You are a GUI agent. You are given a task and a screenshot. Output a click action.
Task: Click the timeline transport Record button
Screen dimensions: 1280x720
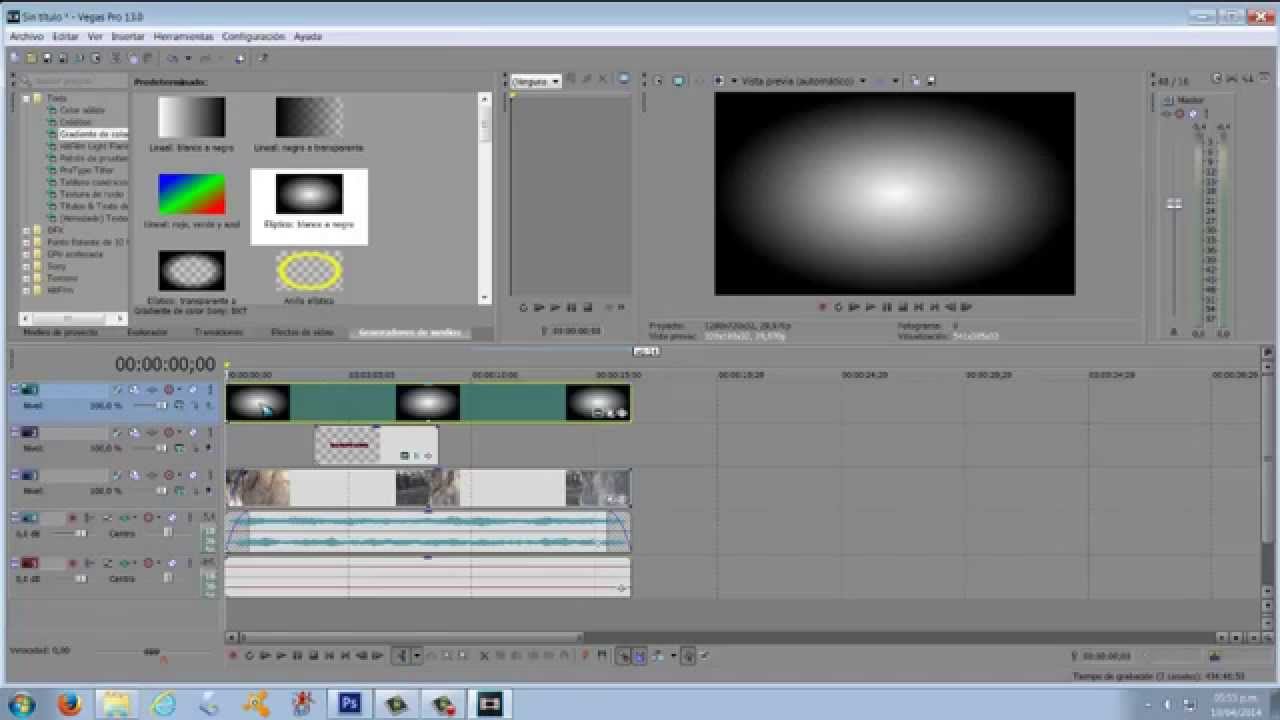coord(233,656)
